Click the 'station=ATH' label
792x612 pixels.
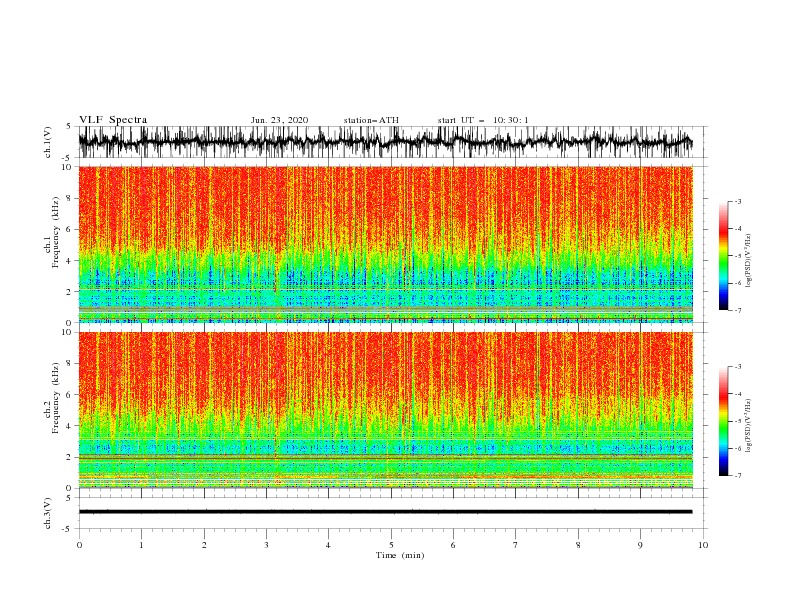[x=371, y=120]
